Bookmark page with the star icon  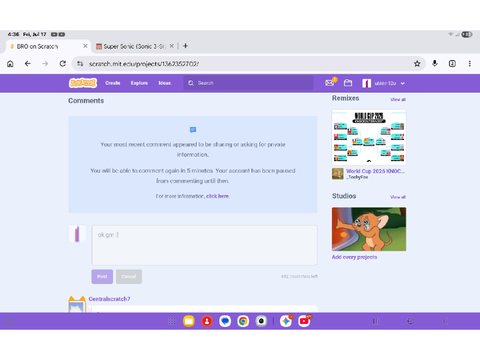coord(417,64)
